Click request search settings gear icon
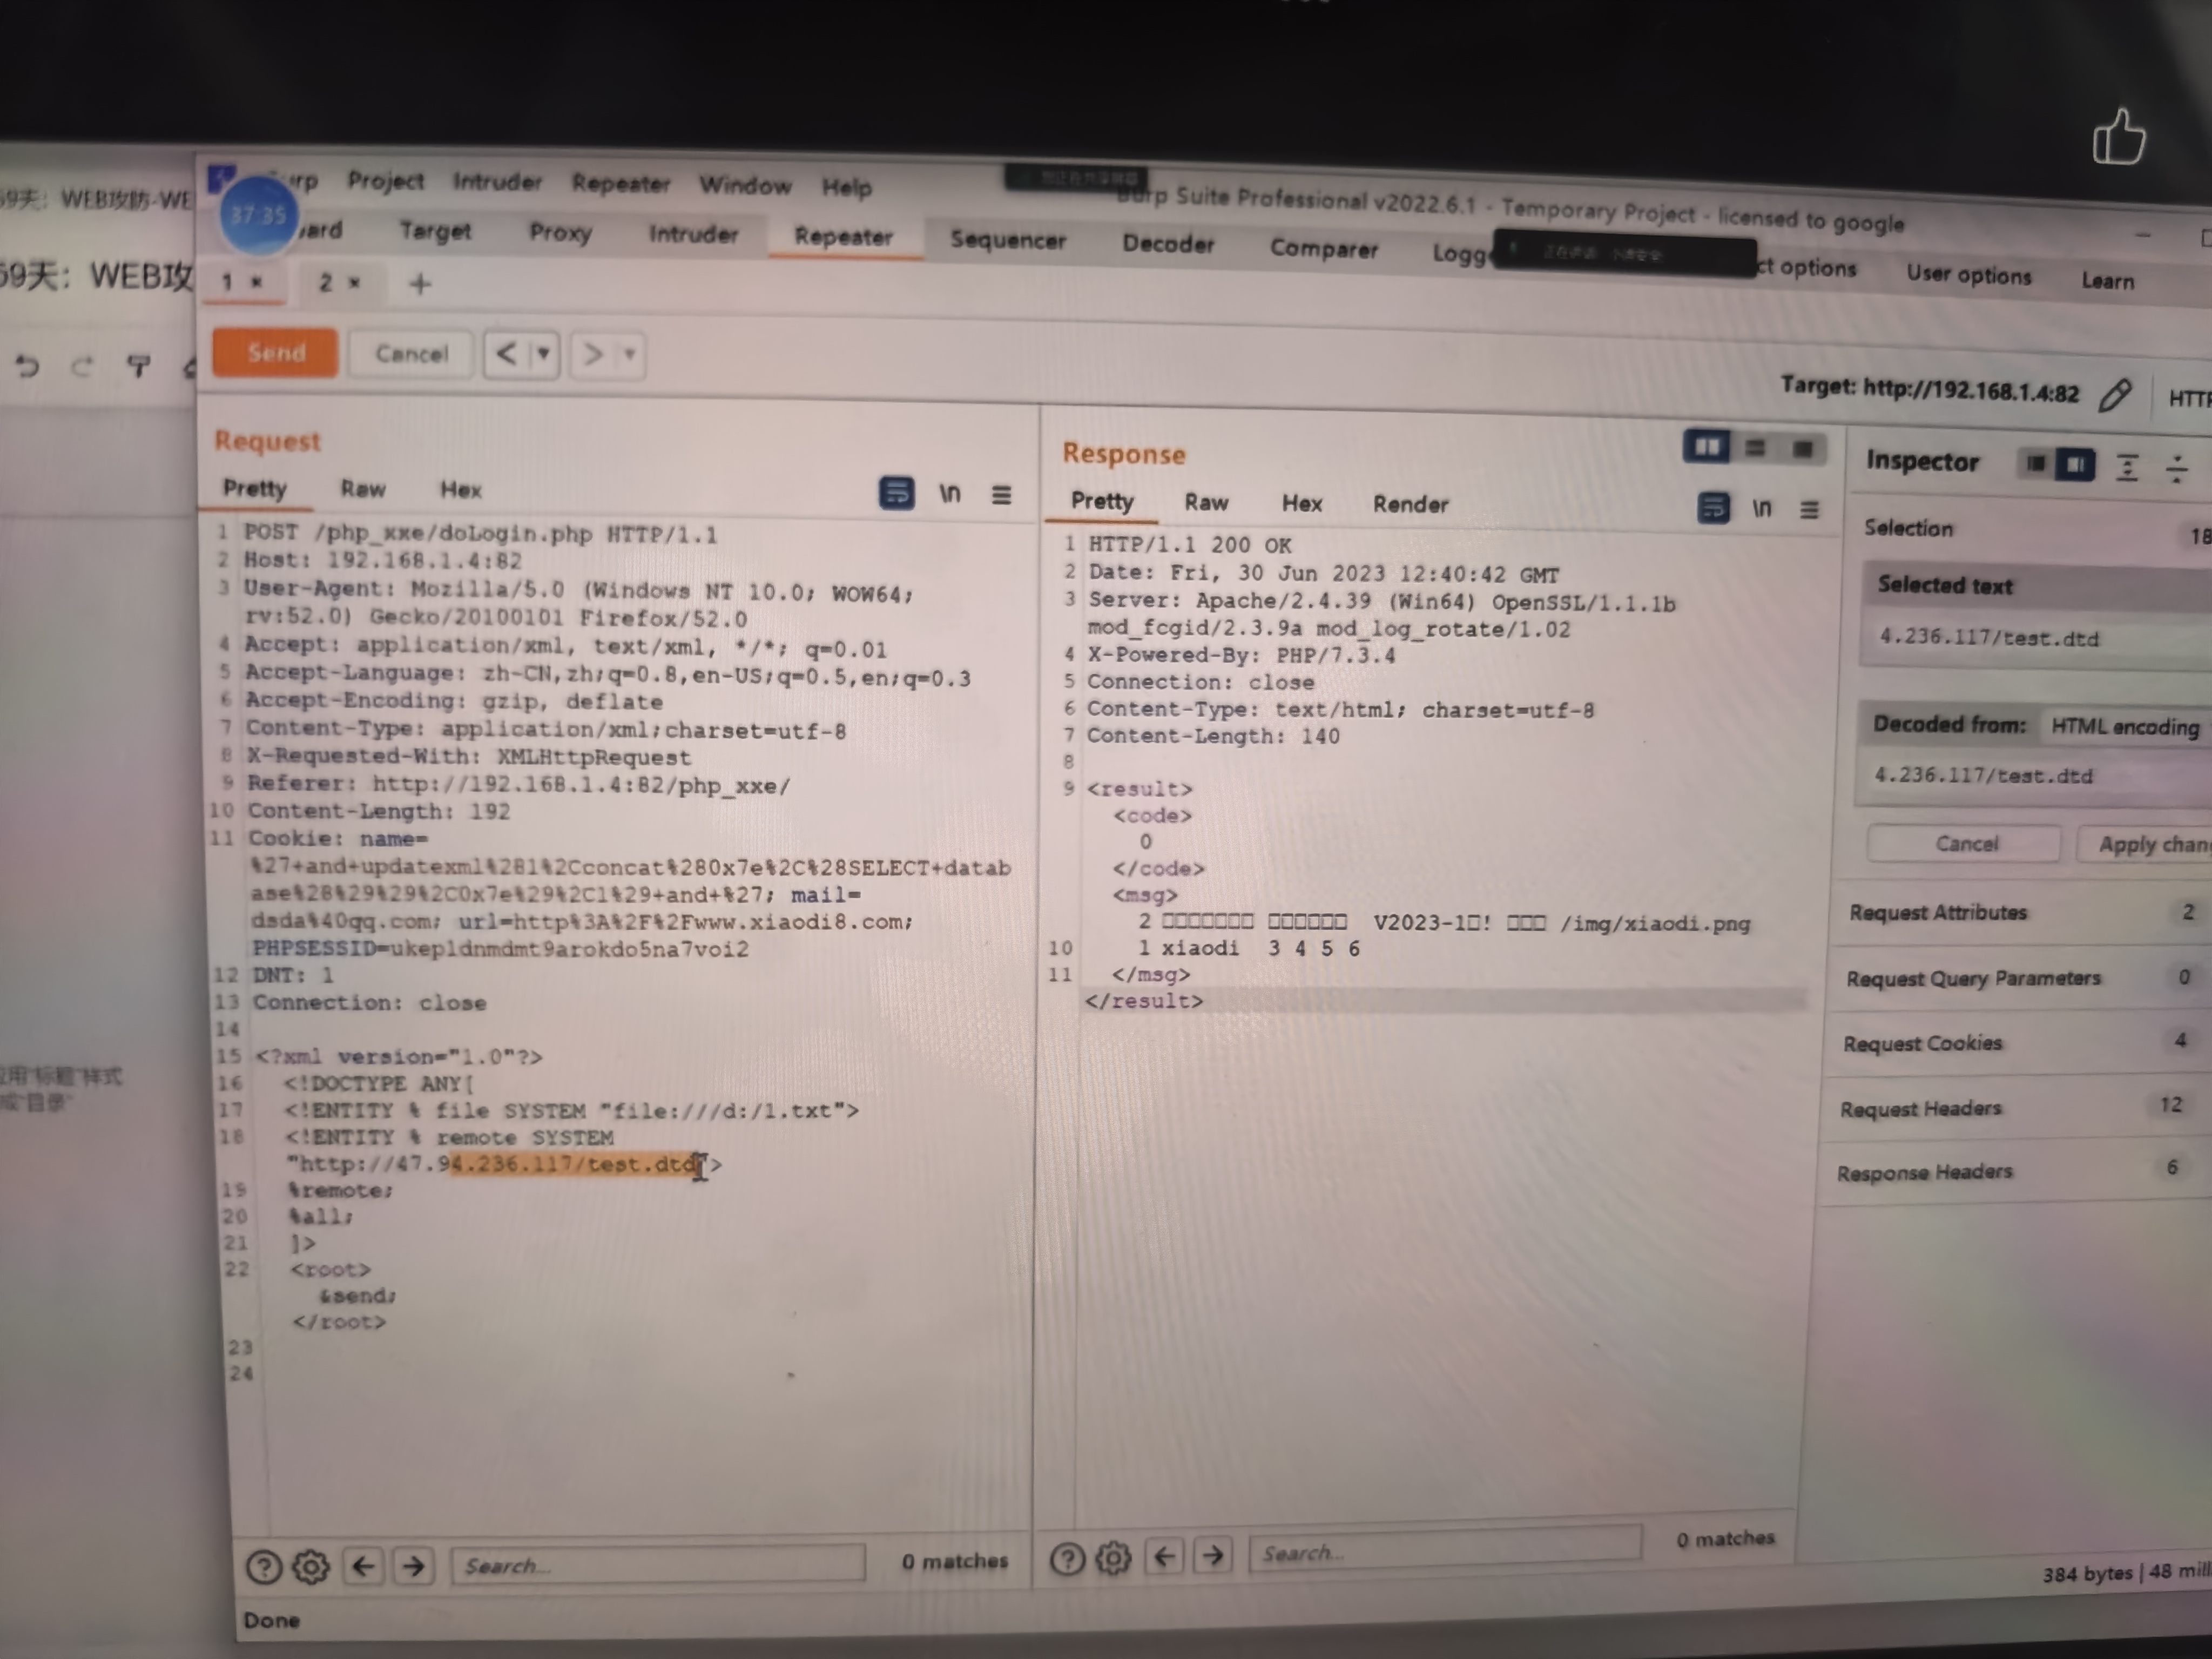2212x1659 pixels. coord(311,1566)
